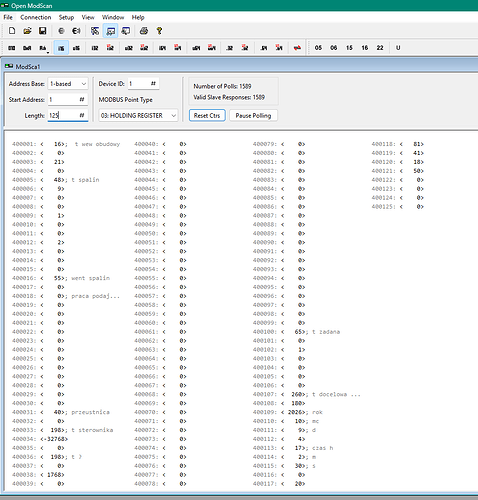478x500 pixels.
Task: Select the swapped 64-bit float format icon
Action: [x=279, y=48]
